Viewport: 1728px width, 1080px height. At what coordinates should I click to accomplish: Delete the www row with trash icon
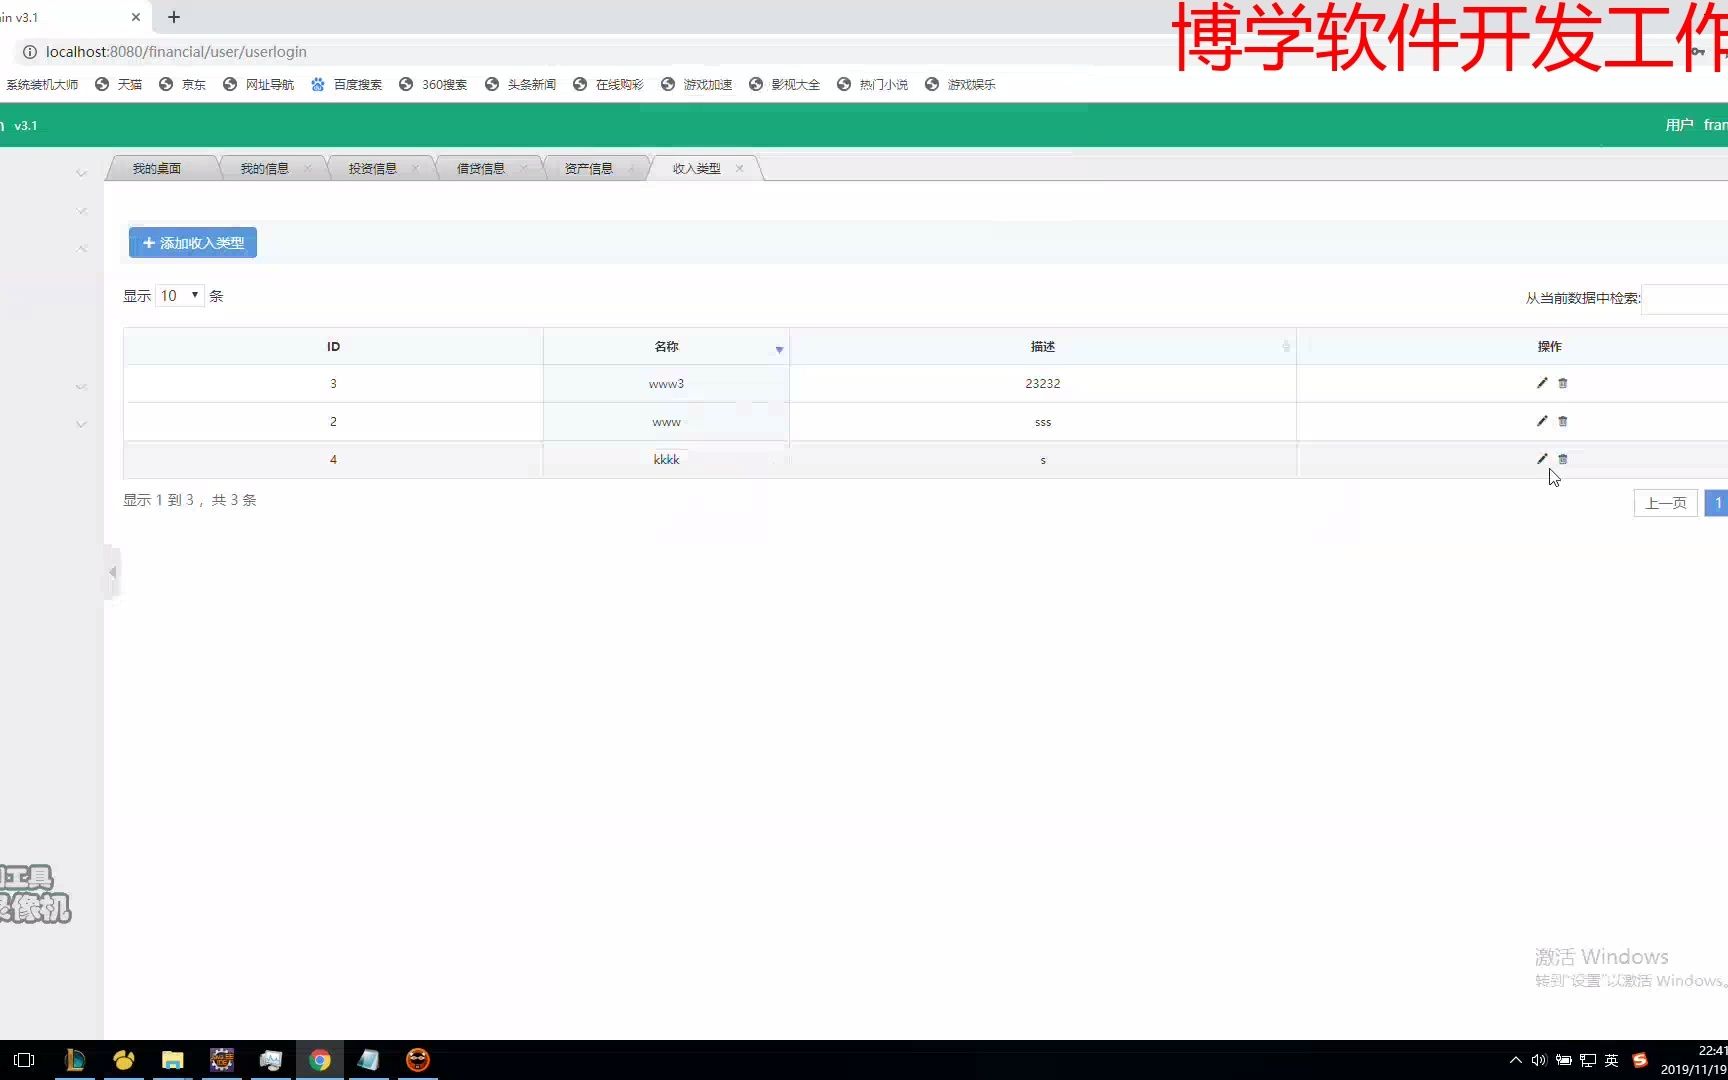tap(1563, 421)
